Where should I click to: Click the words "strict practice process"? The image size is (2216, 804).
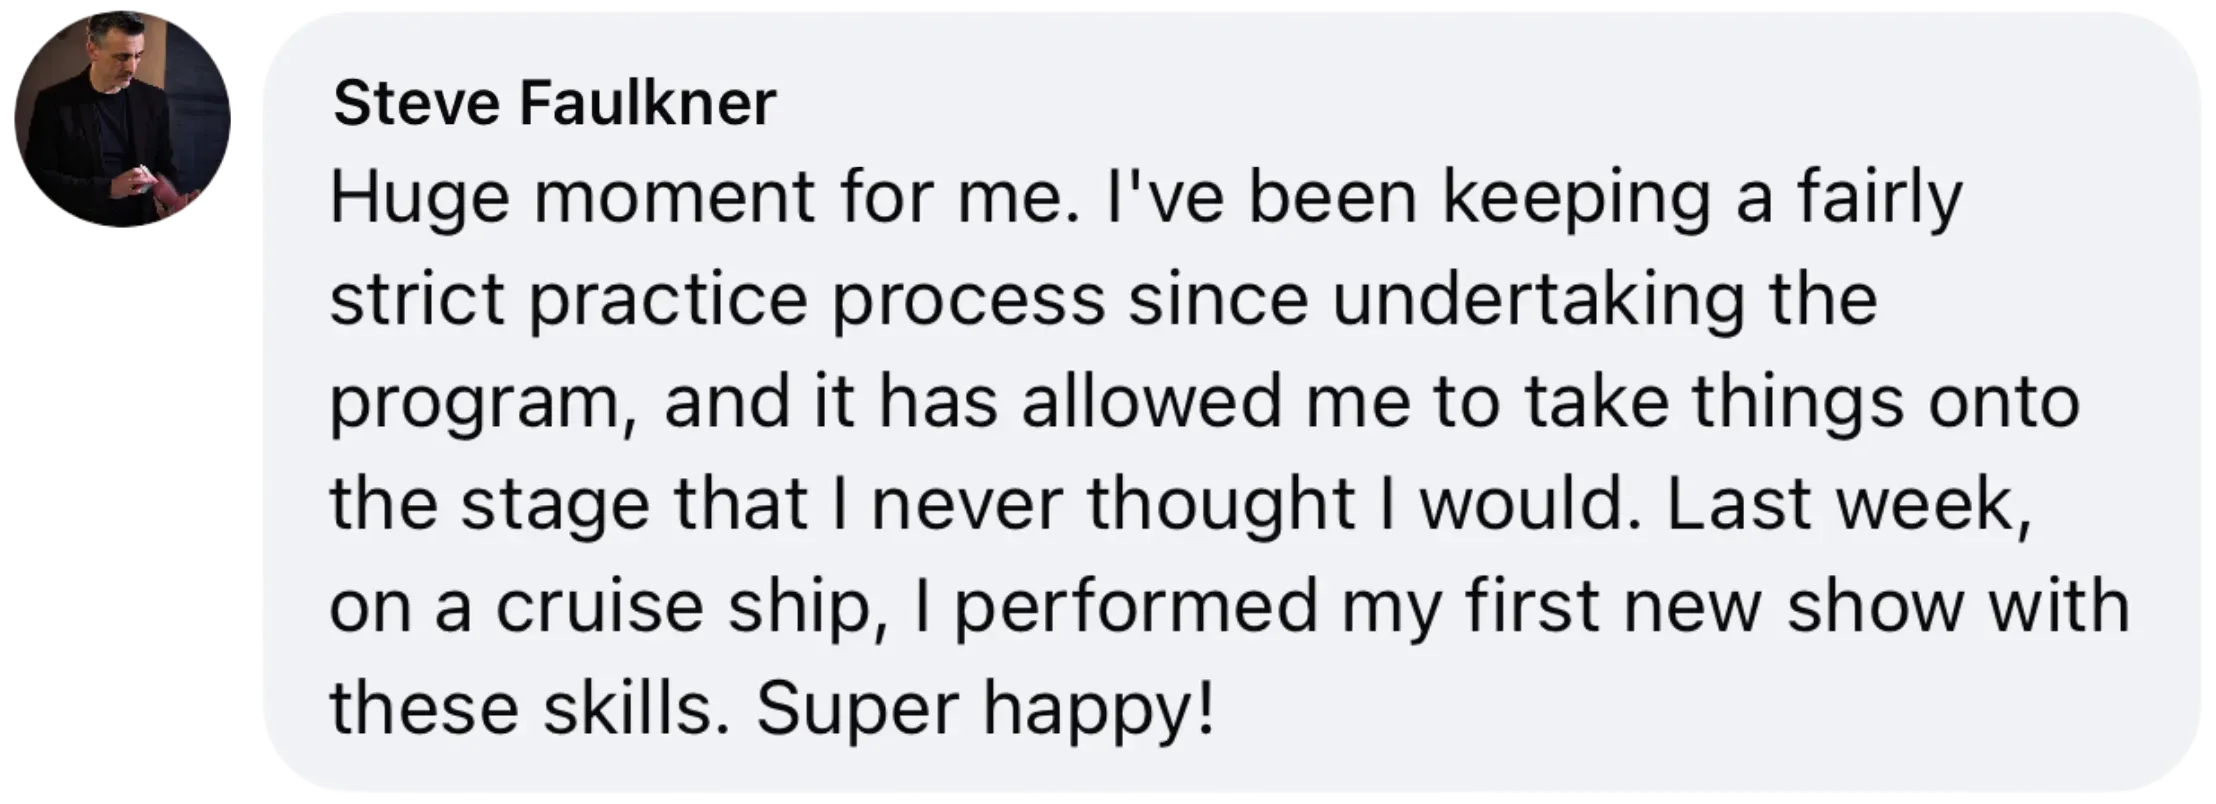[x=718, y=300]
